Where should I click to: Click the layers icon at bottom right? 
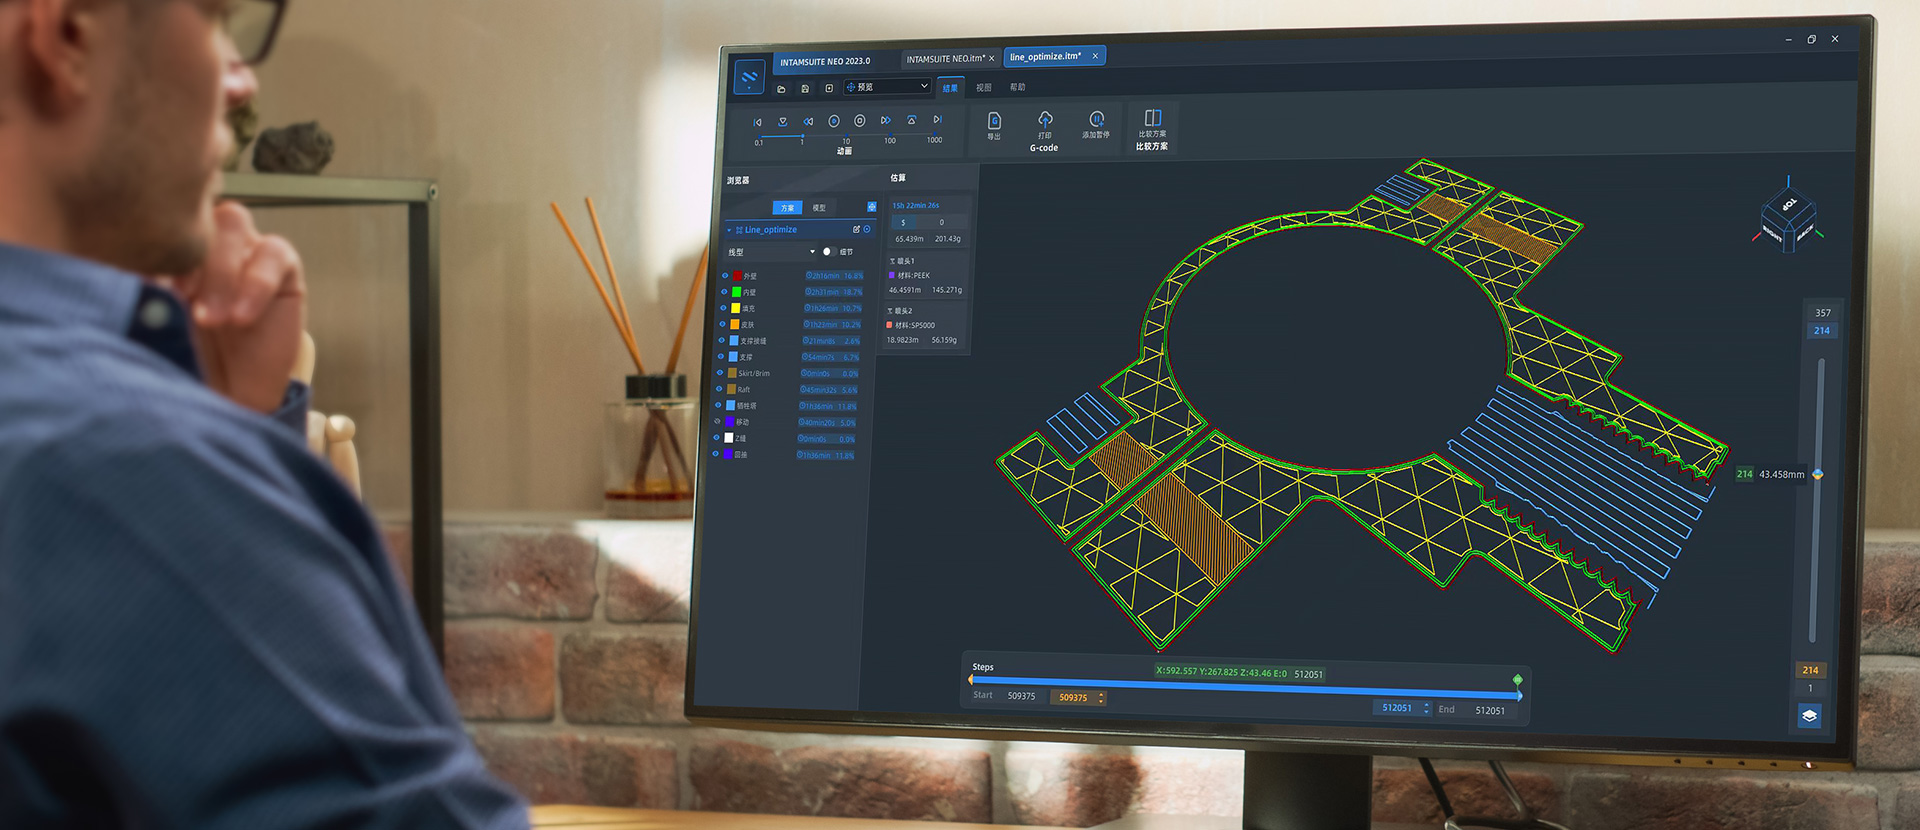1809,716
